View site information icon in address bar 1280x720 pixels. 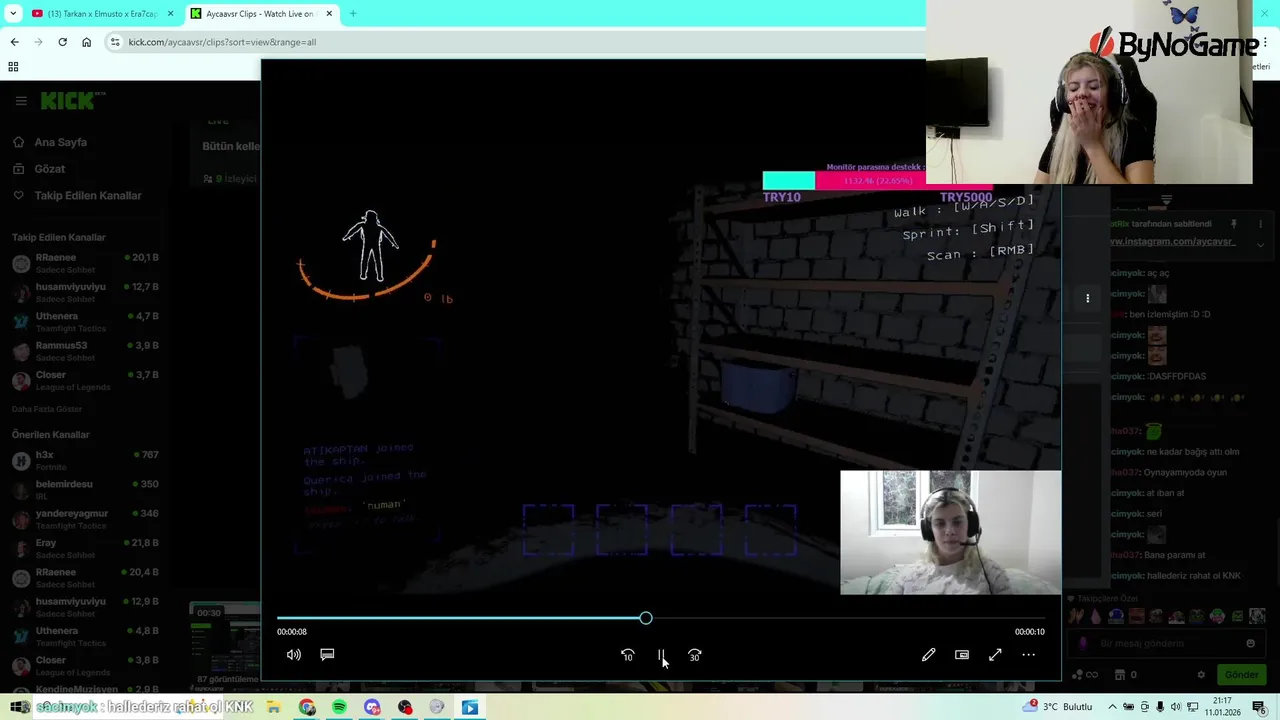[115, 42]
